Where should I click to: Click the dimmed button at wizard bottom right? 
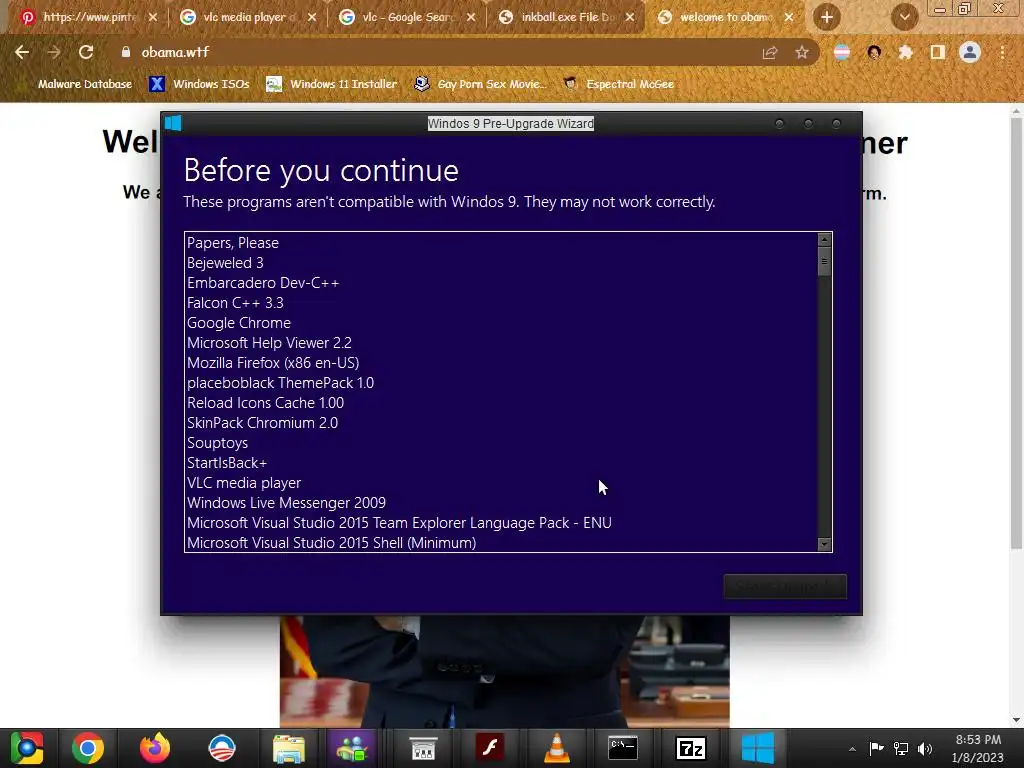pyautogui.click(x=785, y=586)
